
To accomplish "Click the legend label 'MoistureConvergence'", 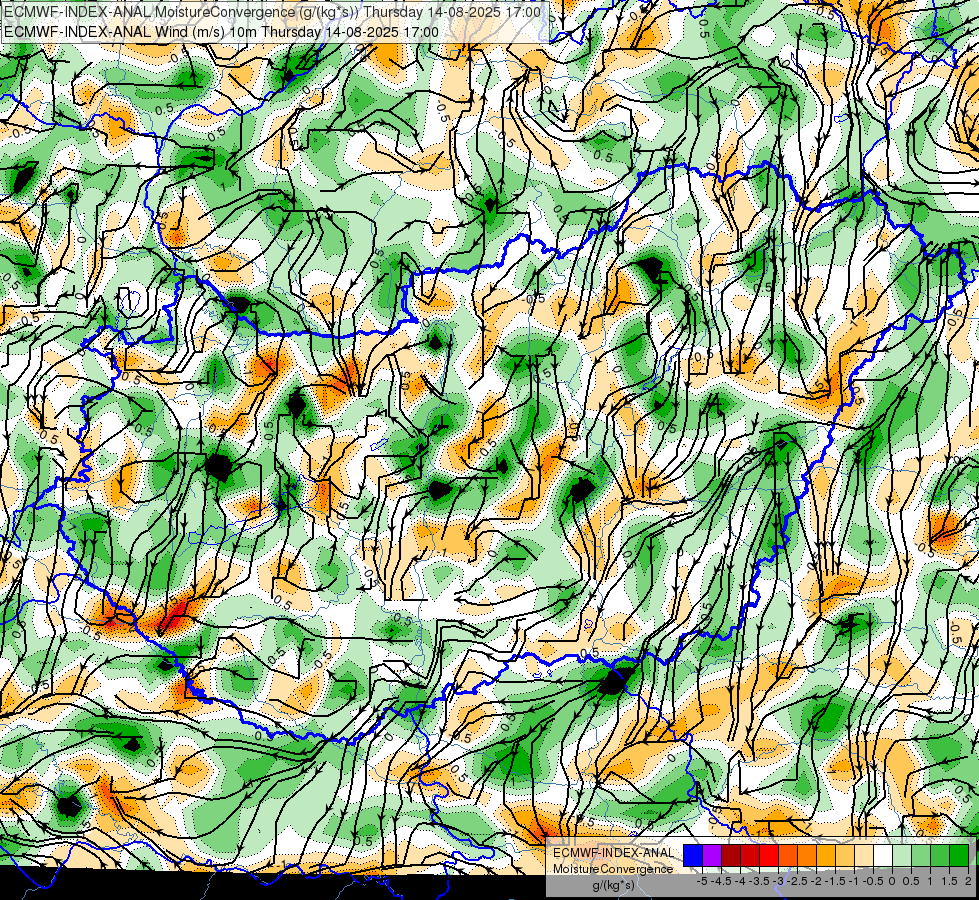I will click(613, 869).
